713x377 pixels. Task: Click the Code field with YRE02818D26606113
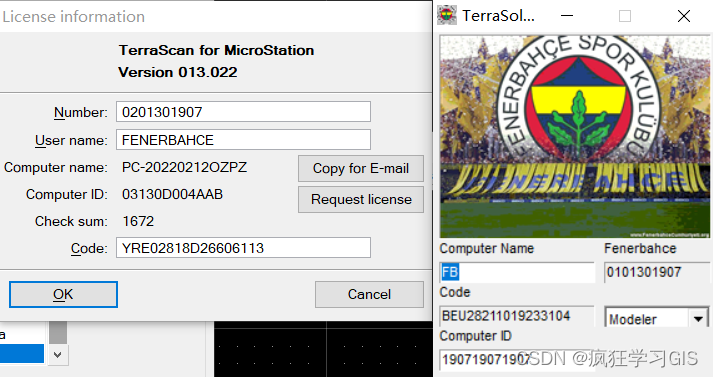[x=243, y=248]
